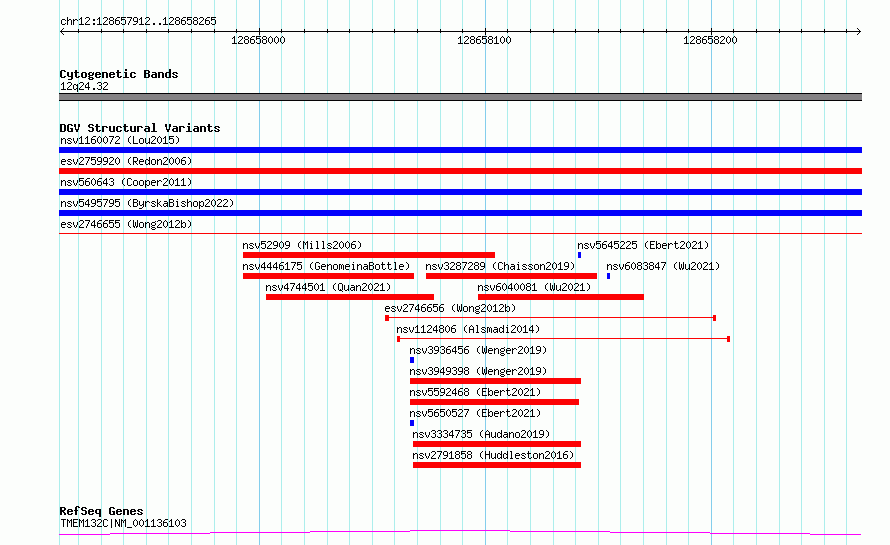This screenshot has height=545, width=890.
Task: Select the blue bar under nsv560643
Action: click(460, 192)
